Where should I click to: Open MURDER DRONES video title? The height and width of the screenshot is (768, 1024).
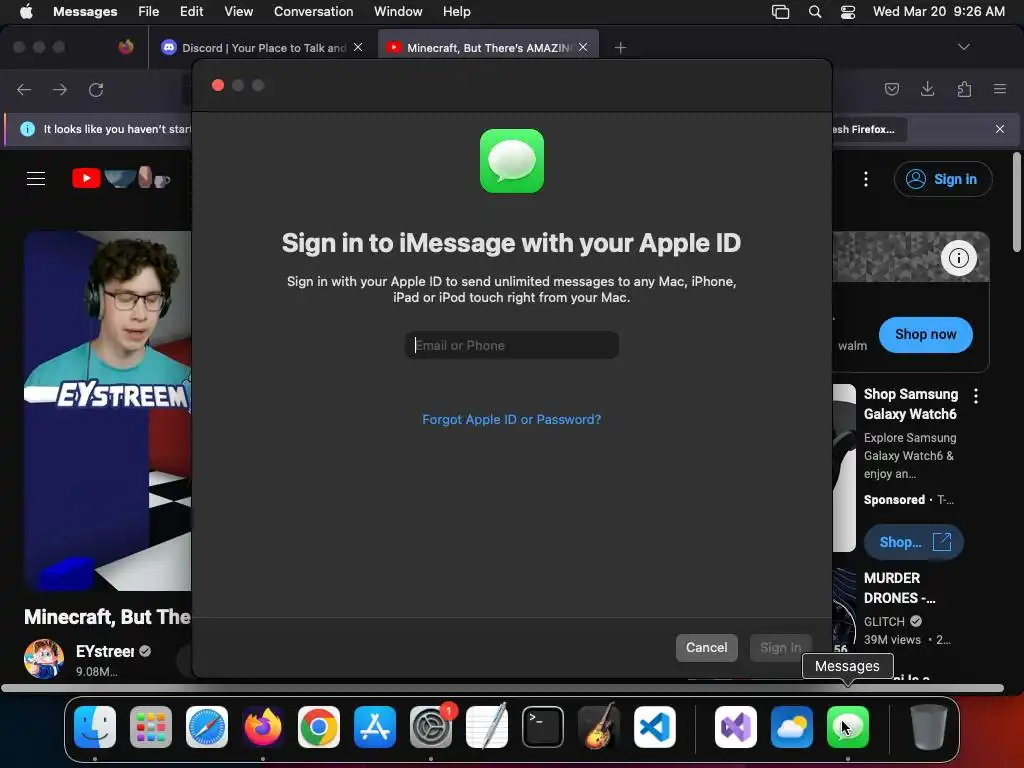pos(899,588)
